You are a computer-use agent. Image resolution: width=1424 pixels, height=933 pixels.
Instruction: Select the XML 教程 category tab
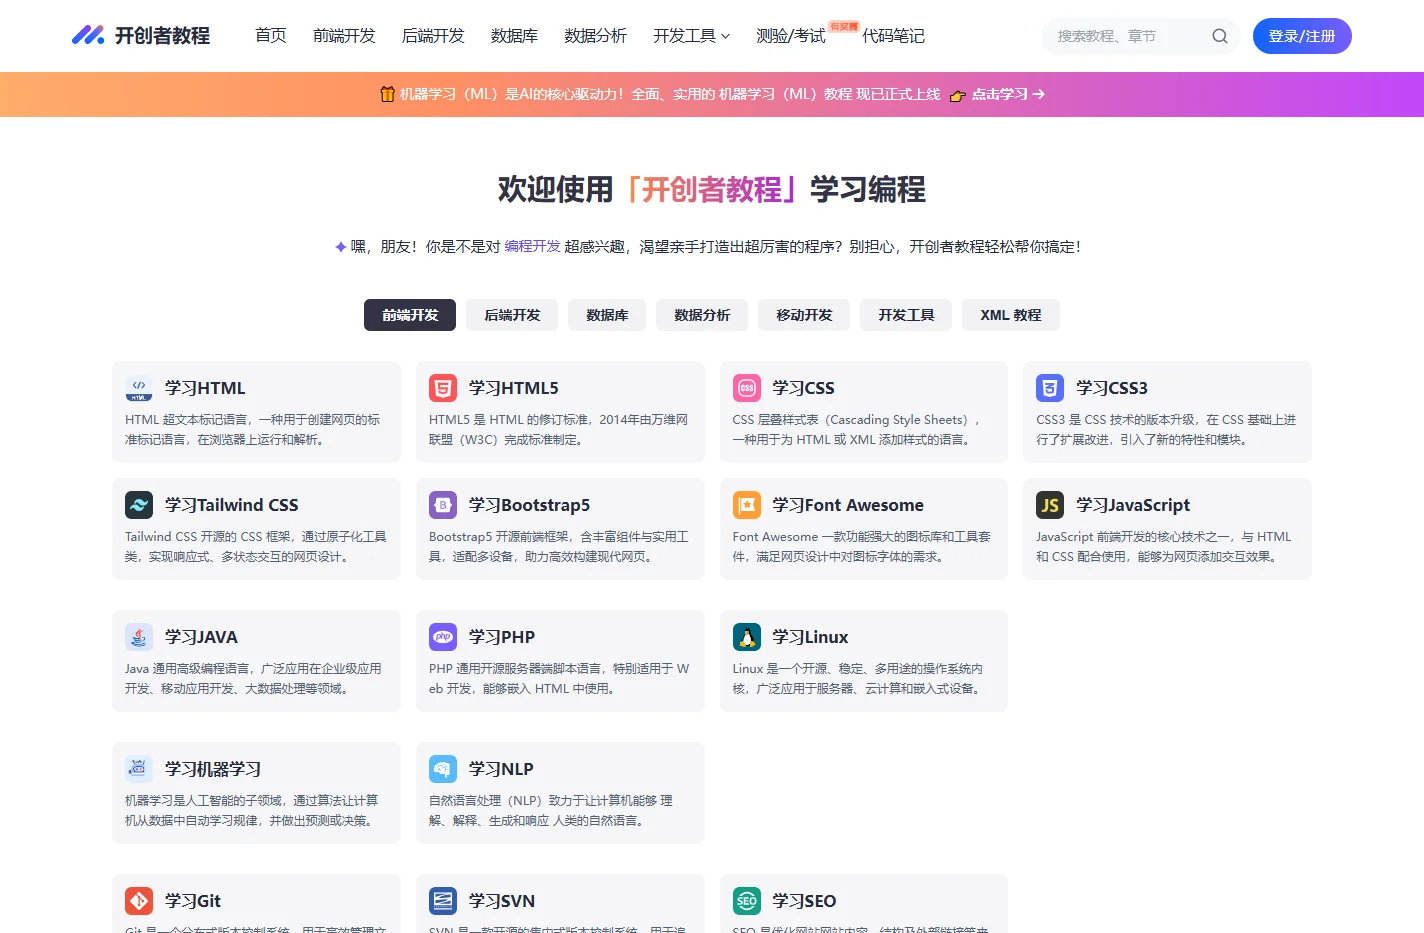pos(1011,315)
